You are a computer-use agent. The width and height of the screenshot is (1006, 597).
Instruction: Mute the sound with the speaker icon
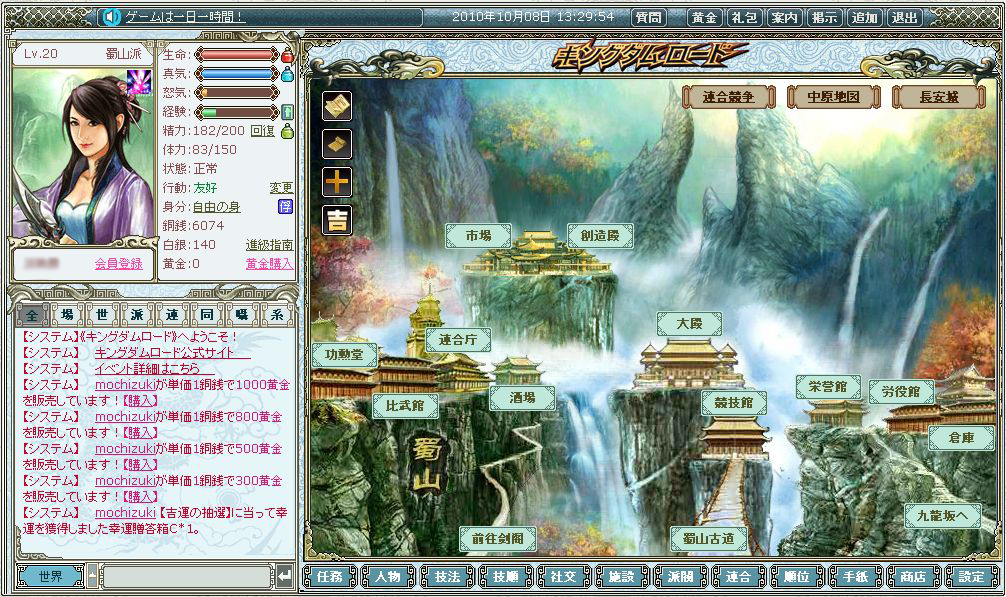point(111,17)
